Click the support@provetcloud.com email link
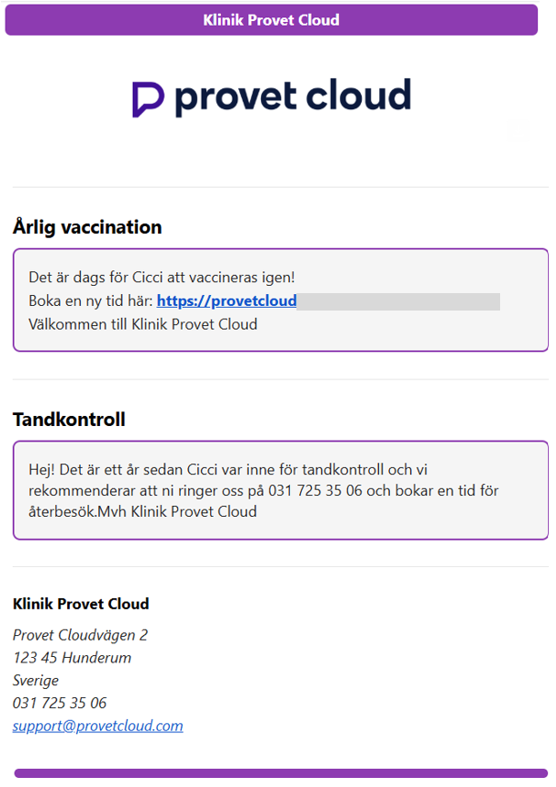556x787 pixels. coord(98,726)
